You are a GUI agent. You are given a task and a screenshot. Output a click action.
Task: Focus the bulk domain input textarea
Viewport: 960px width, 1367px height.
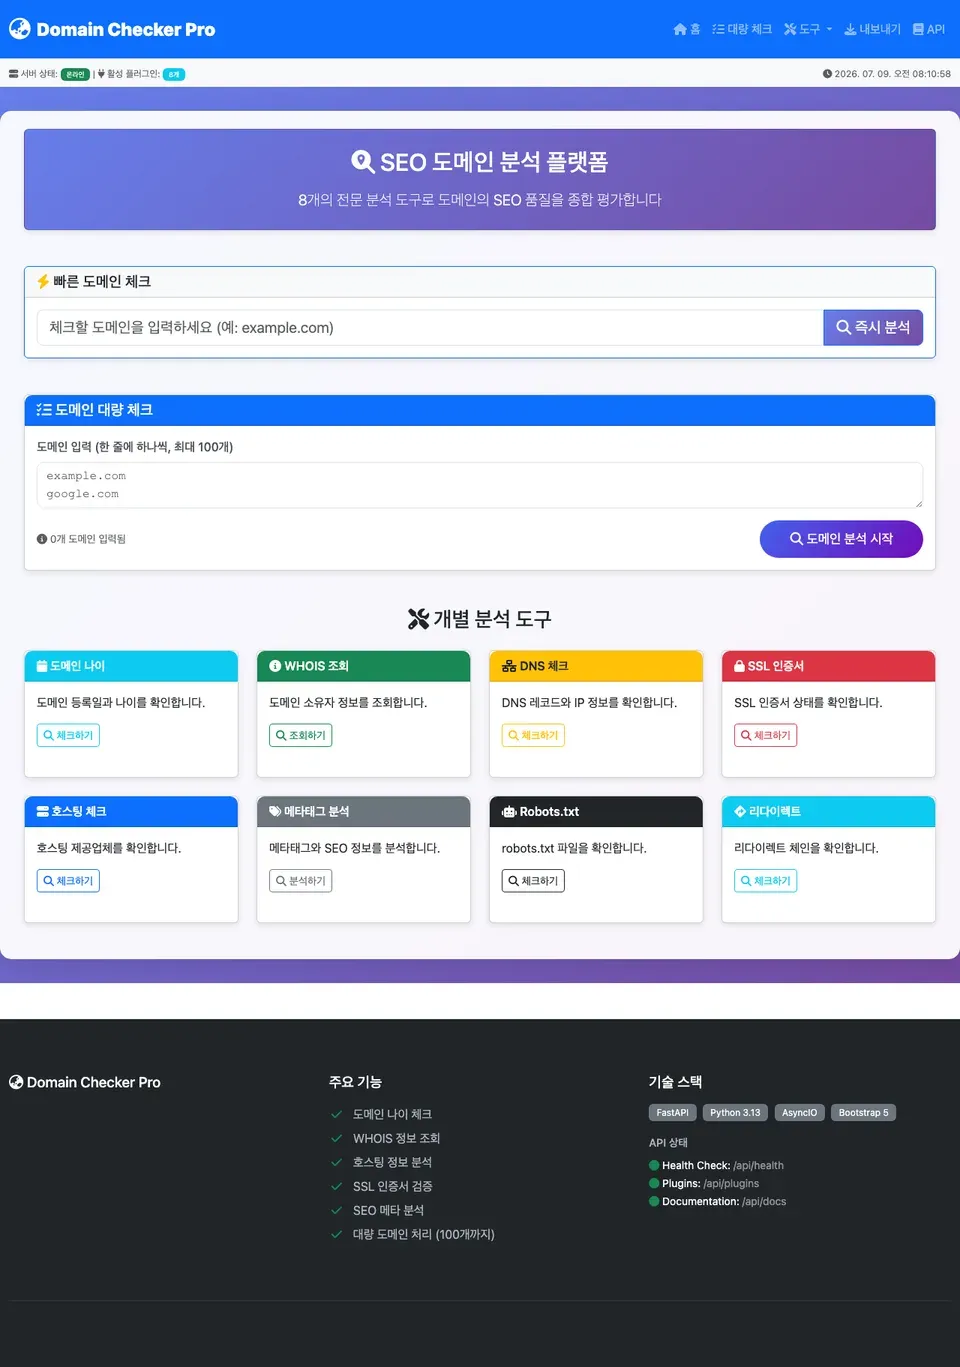point(480,485)
